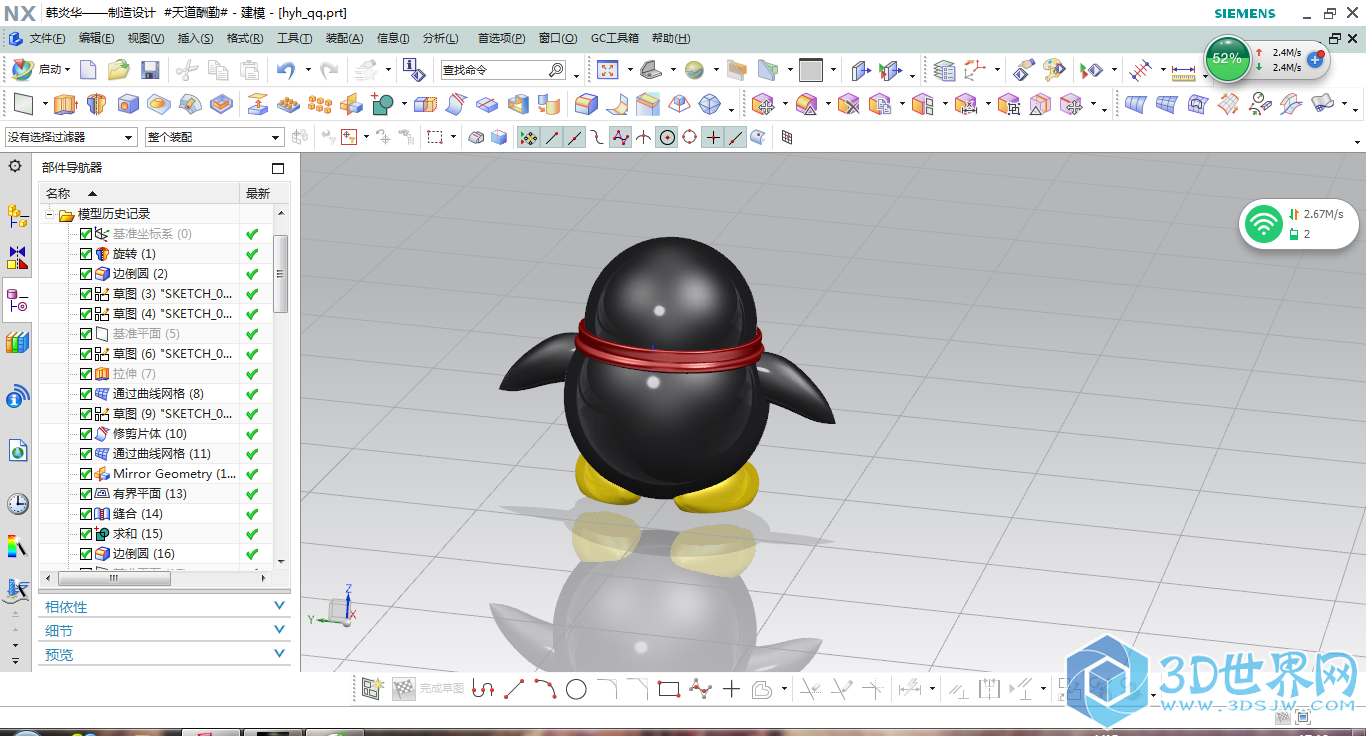This screenshot has width=1366, height=736.
Task: Select the Hole feature icon
Action: point(127,104)
